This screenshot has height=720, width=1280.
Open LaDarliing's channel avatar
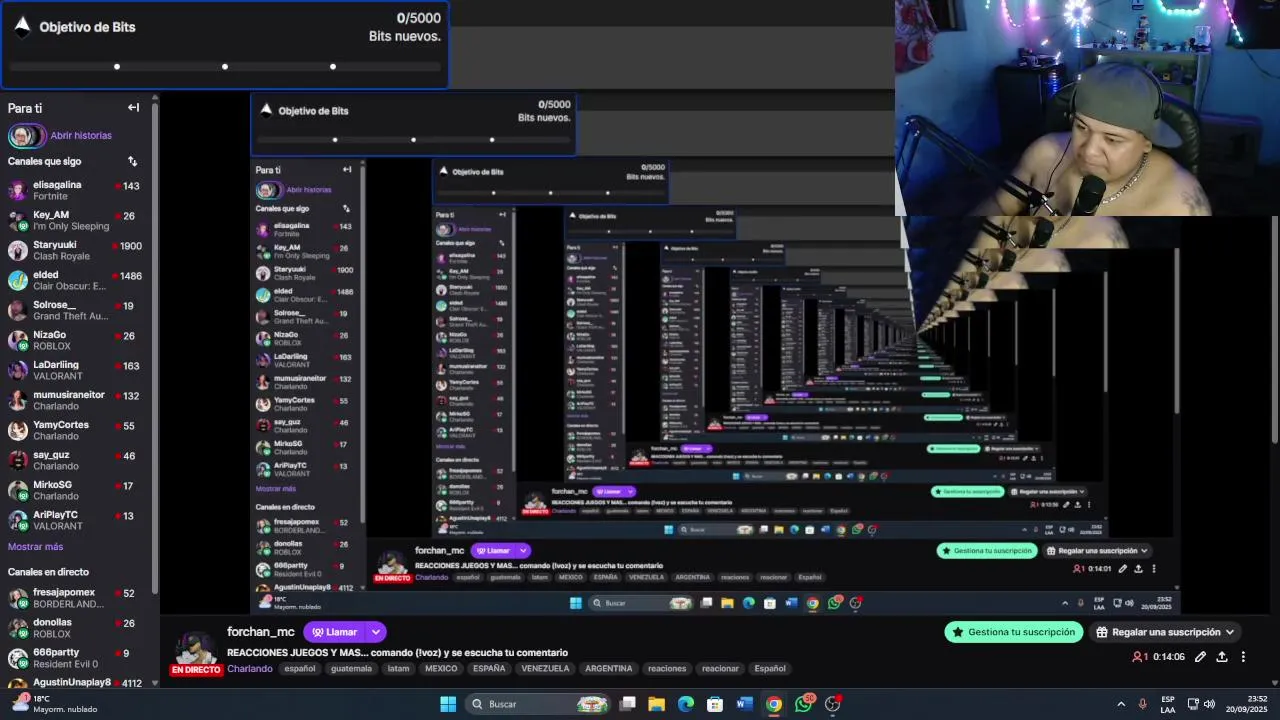tap(18, 370)
